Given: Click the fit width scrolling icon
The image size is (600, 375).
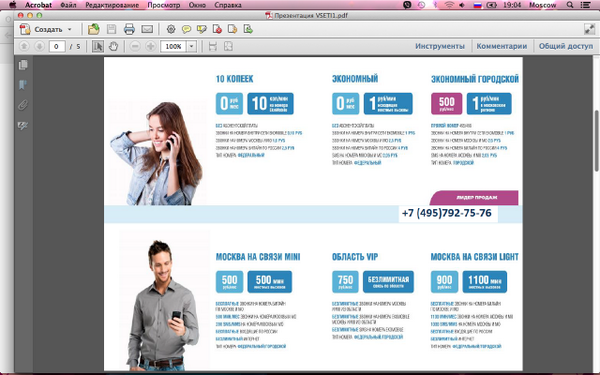Looking at the screenshot, I should click(213, 46).
